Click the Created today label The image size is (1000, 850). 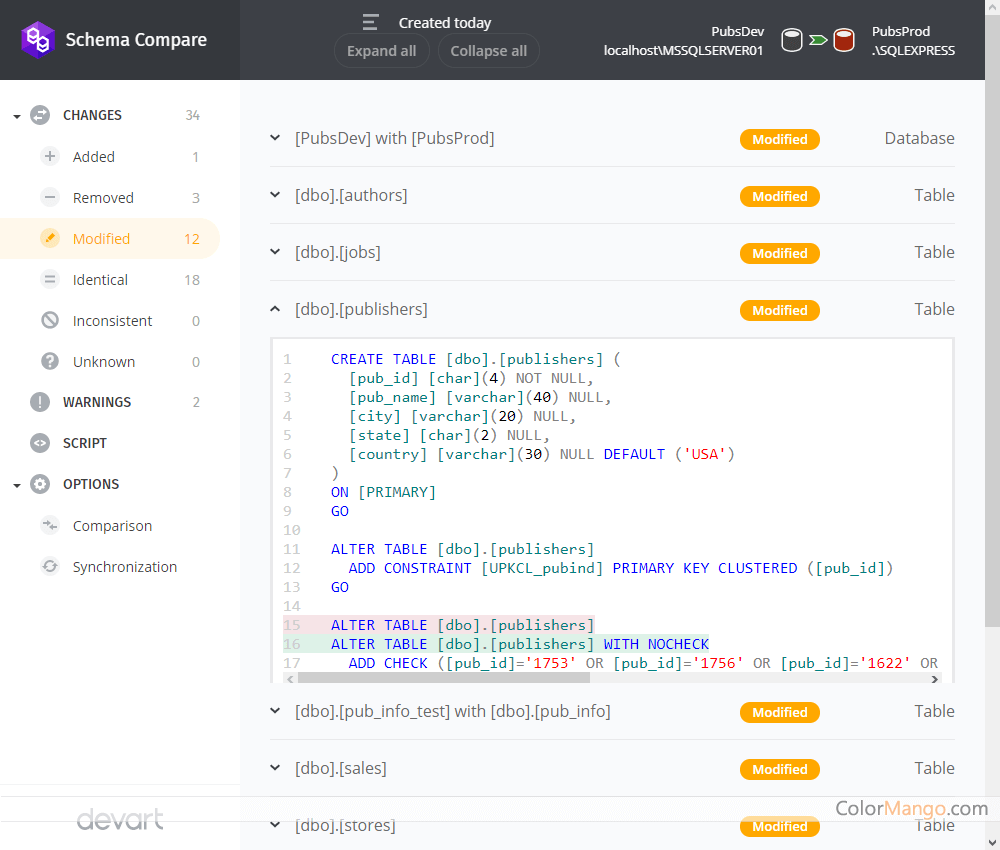tap(445, 23)
